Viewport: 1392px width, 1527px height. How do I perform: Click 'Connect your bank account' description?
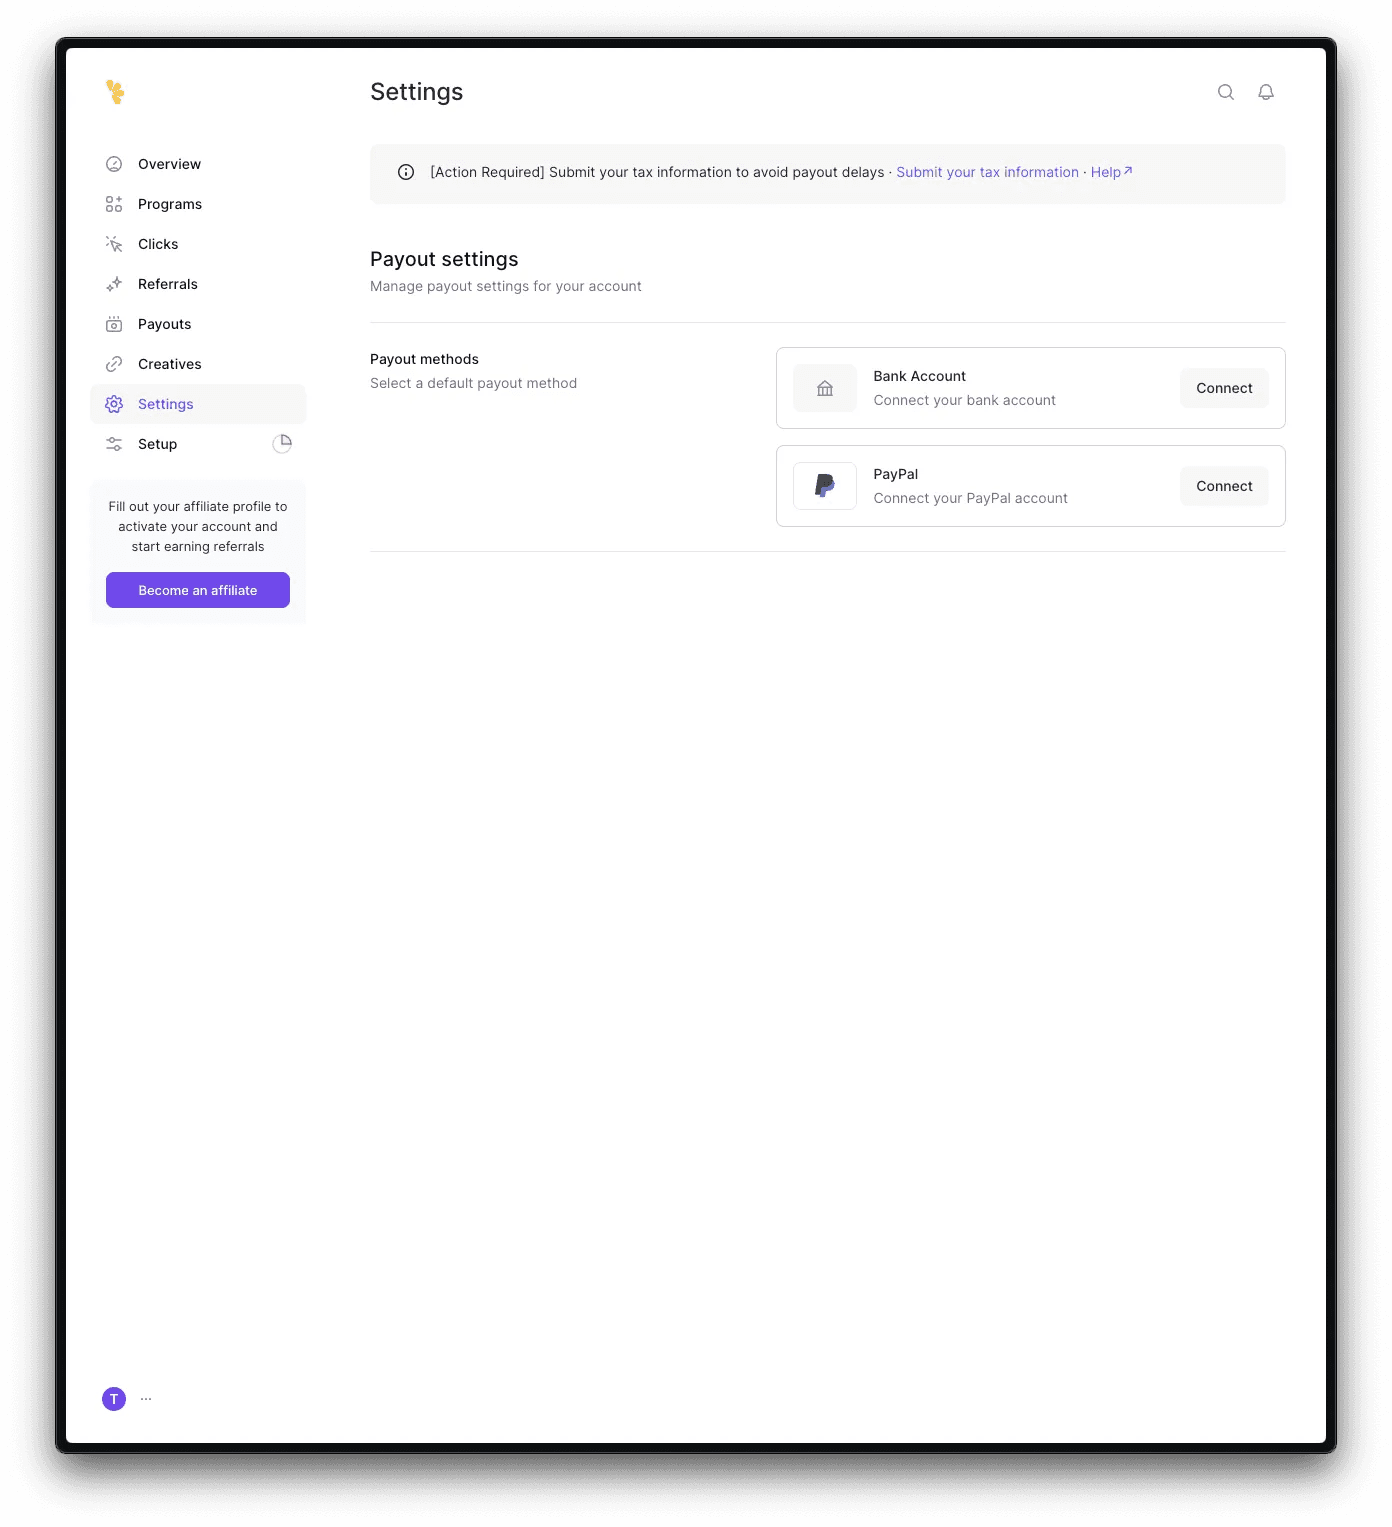coord(964,400)
